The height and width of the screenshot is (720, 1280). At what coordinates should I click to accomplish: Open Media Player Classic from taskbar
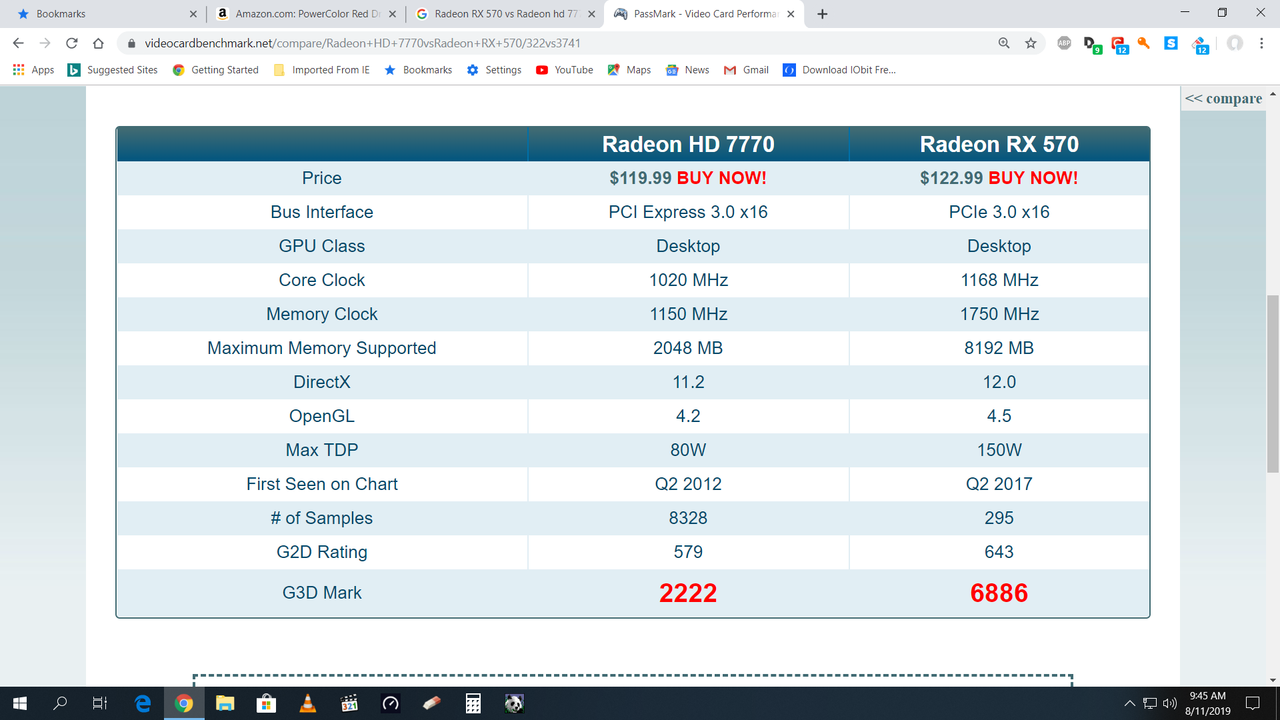[349, 703]
